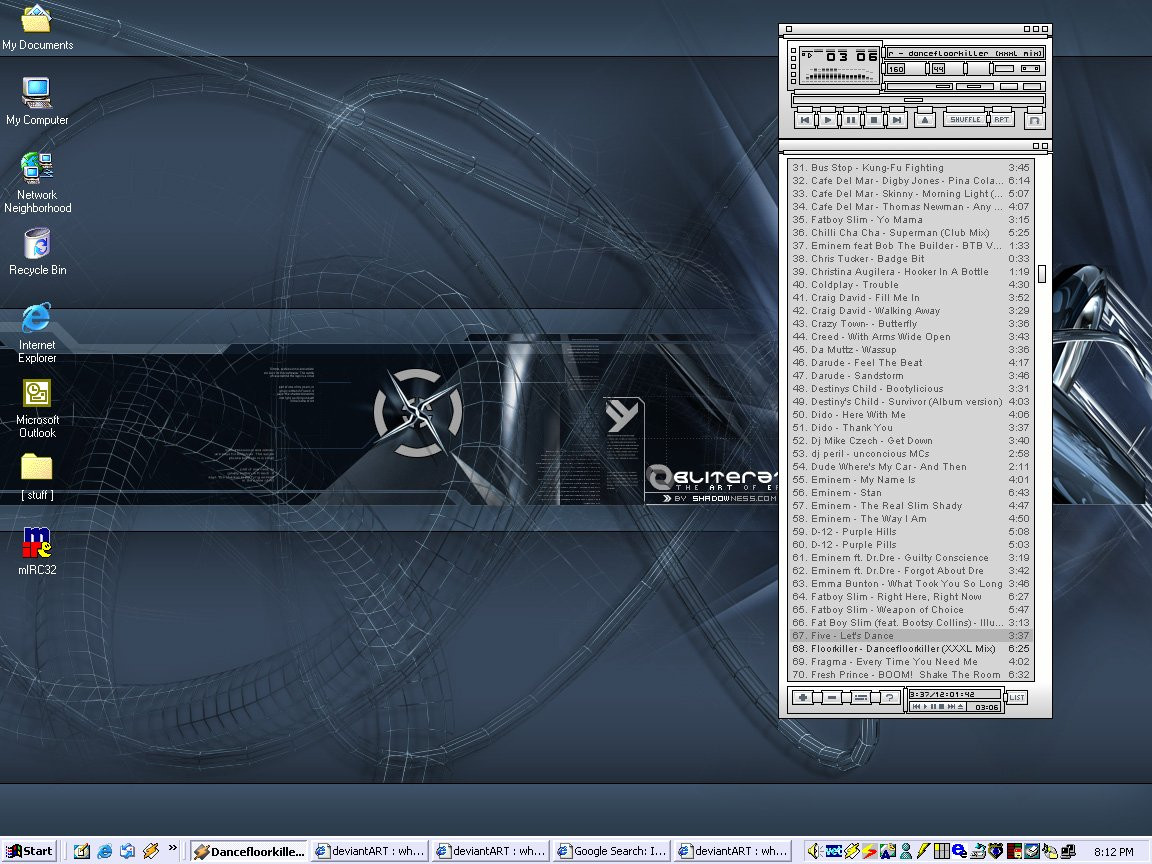This screenshot has height=864, width=1152.
Task: Select track 45 Da Muttz - Wassup
Action: coord(910,350)
